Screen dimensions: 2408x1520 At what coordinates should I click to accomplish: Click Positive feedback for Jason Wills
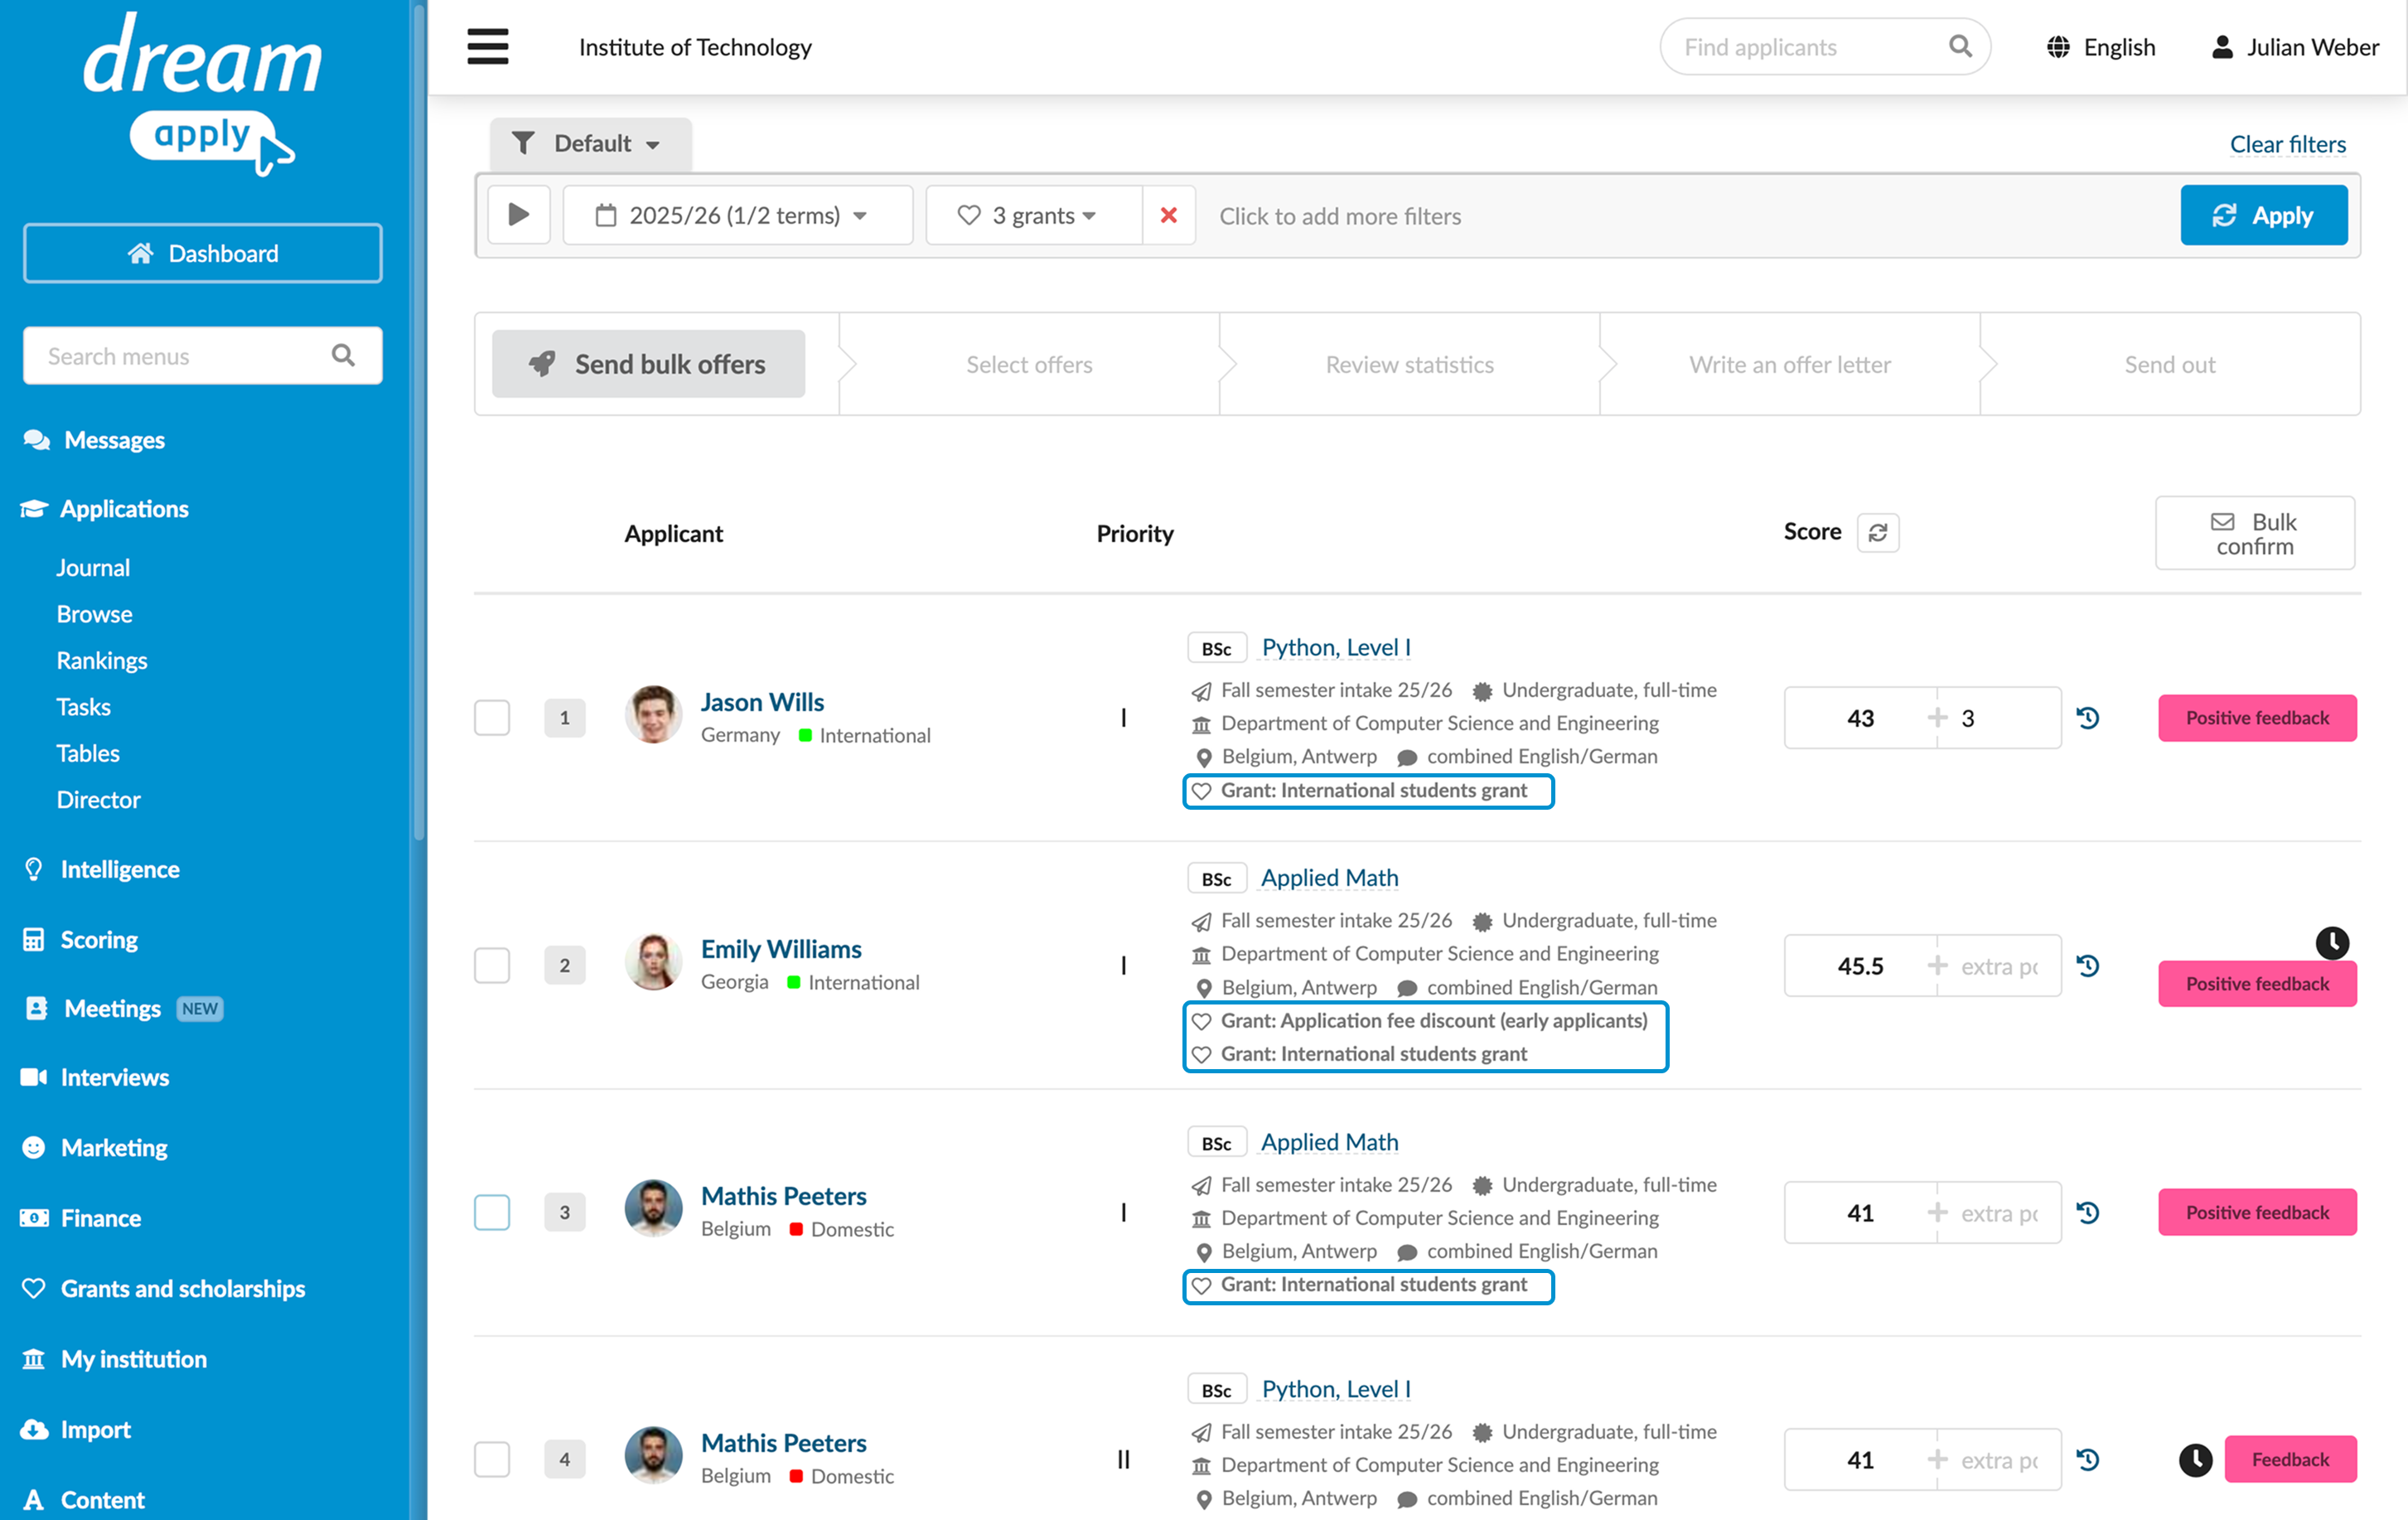pyautogui.click(x=2257, y=717)
